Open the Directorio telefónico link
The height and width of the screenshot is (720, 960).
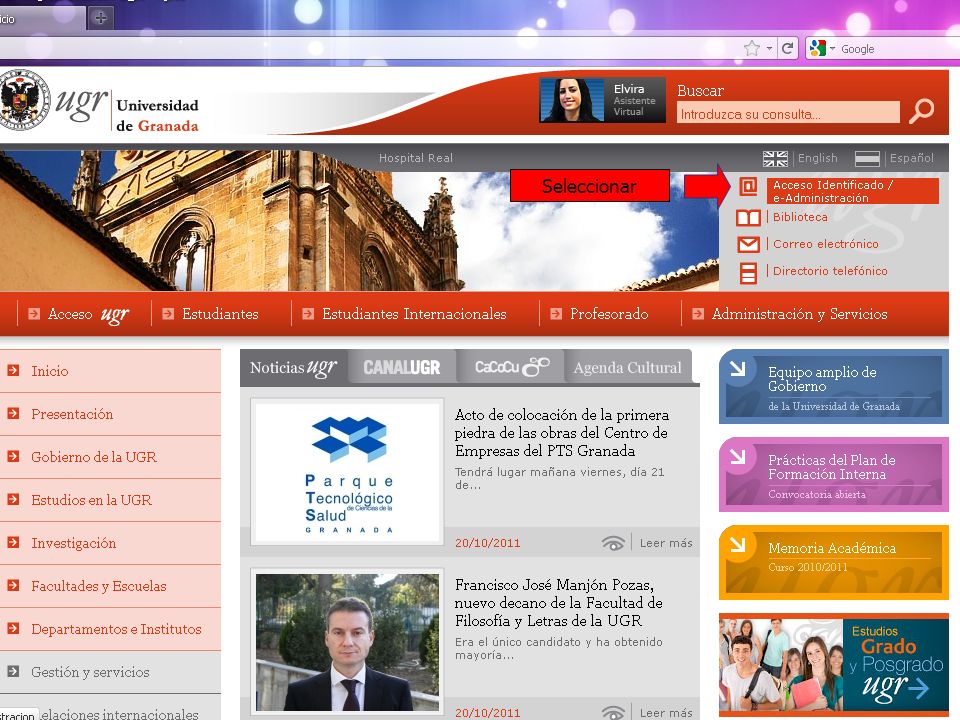pos(830,271)
